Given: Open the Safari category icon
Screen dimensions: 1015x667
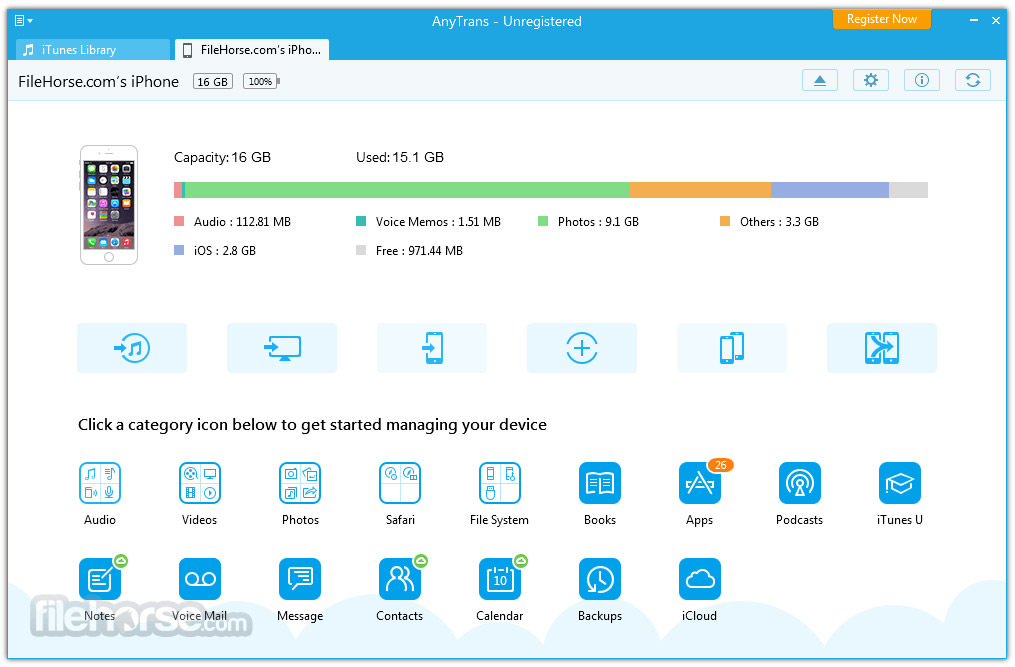Looking at the screenshot, I should tap(400, 483).
